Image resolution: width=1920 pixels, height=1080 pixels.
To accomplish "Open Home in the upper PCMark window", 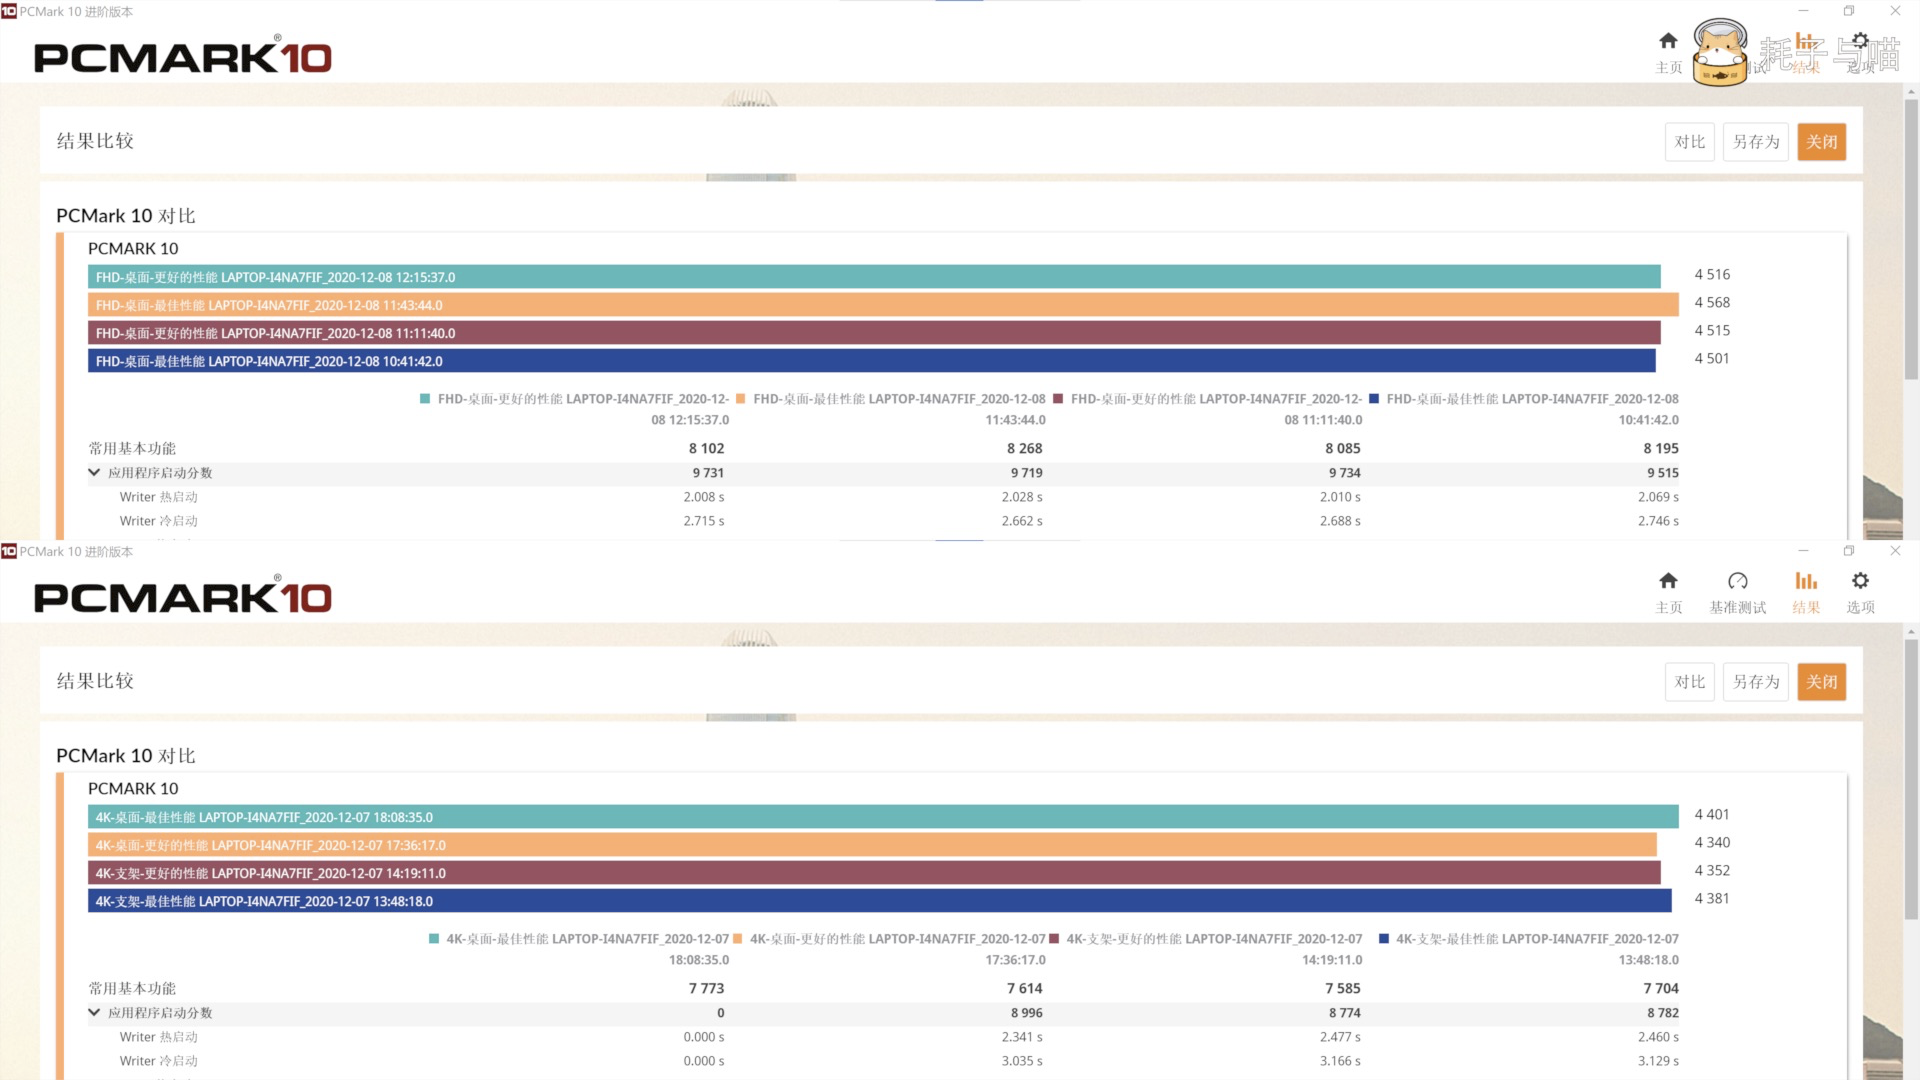I will click(1668, 51).
